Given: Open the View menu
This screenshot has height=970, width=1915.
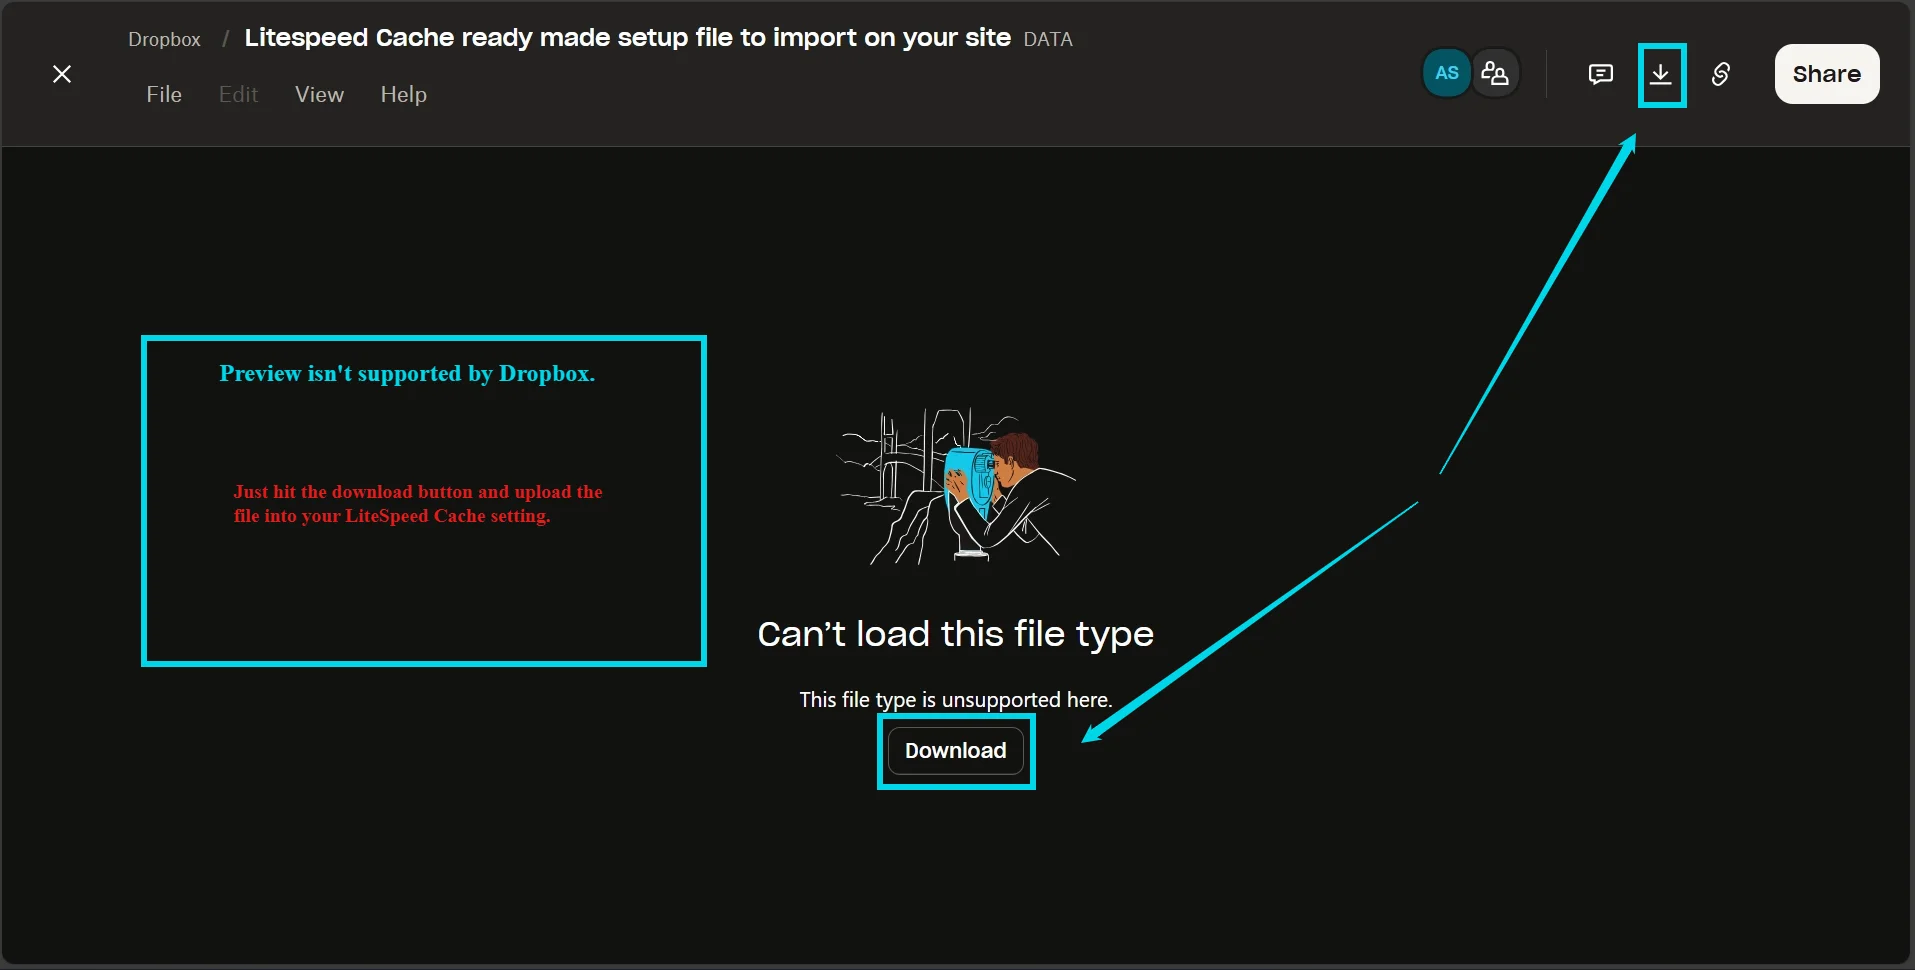Looking at the screenshot, I should [x=319, y=94].
